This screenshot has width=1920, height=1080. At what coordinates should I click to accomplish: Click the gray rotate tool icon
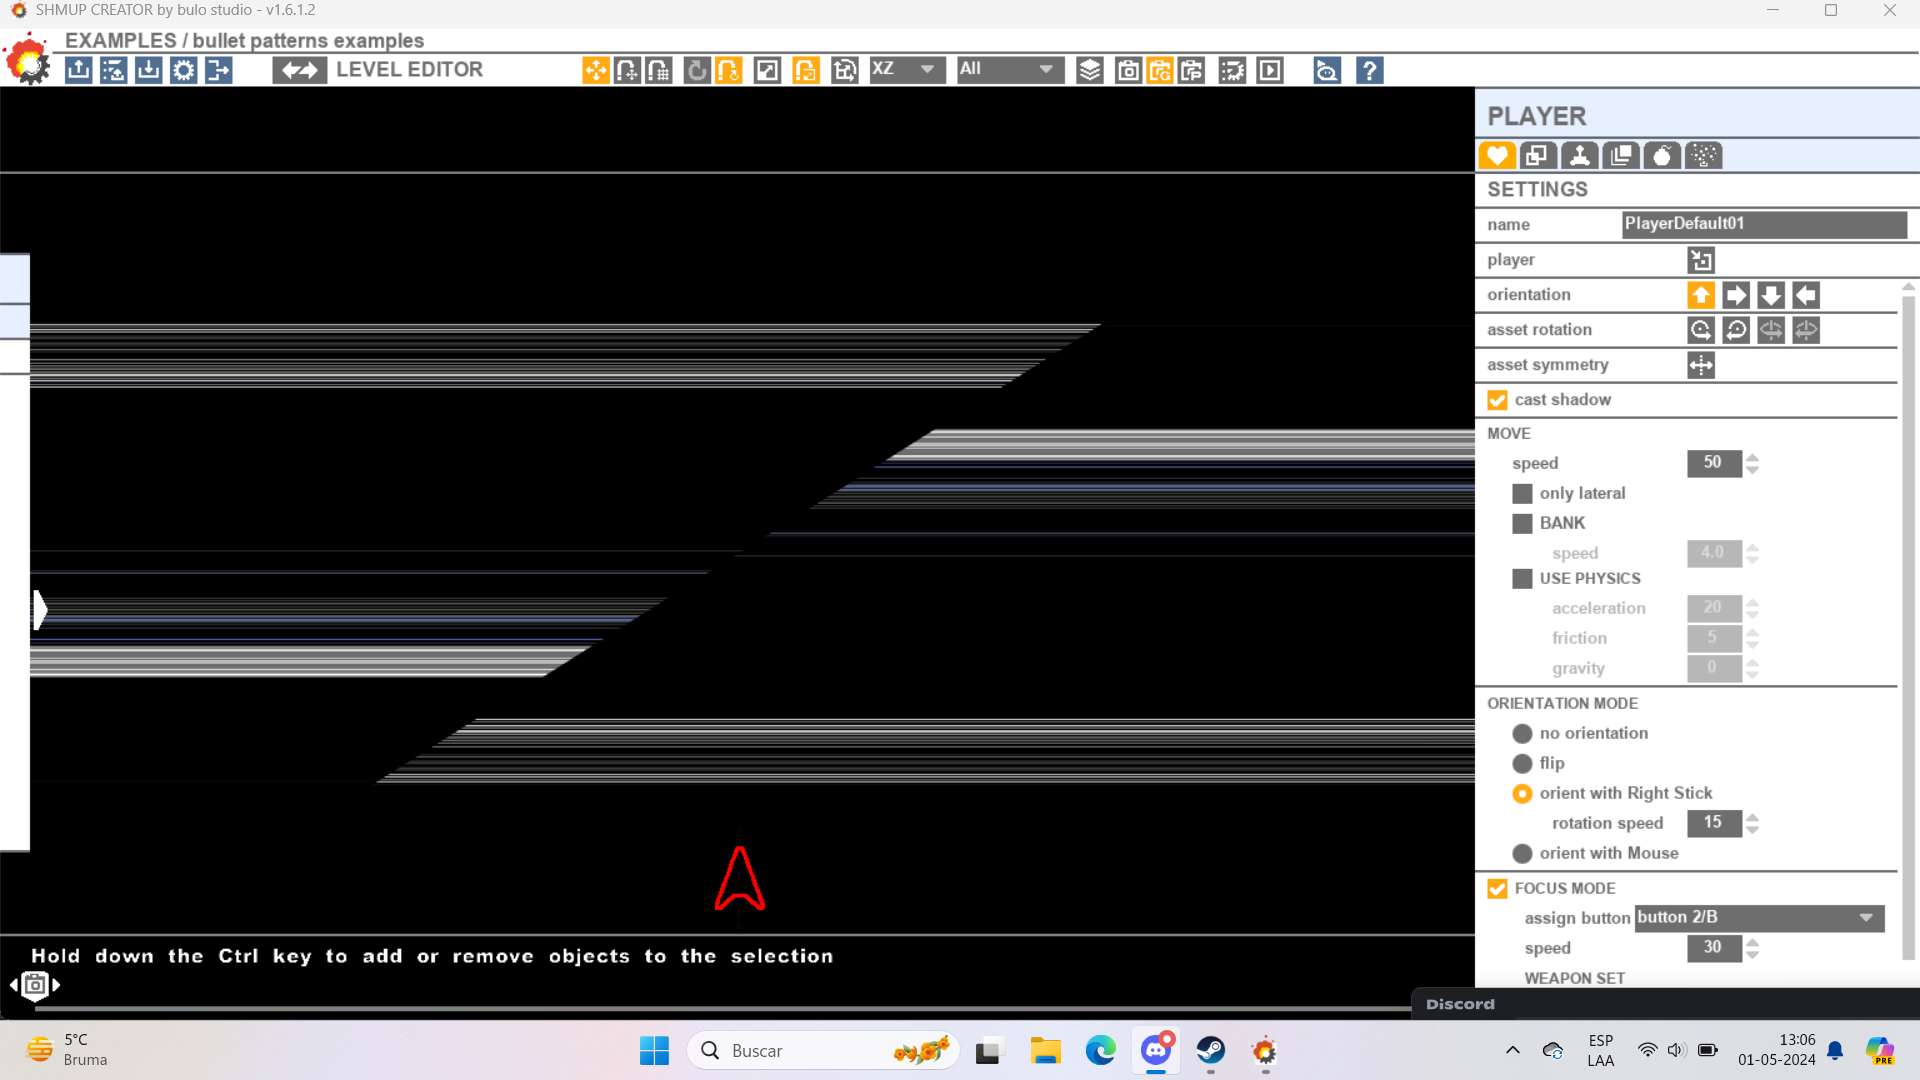click(x=697, y=70)
